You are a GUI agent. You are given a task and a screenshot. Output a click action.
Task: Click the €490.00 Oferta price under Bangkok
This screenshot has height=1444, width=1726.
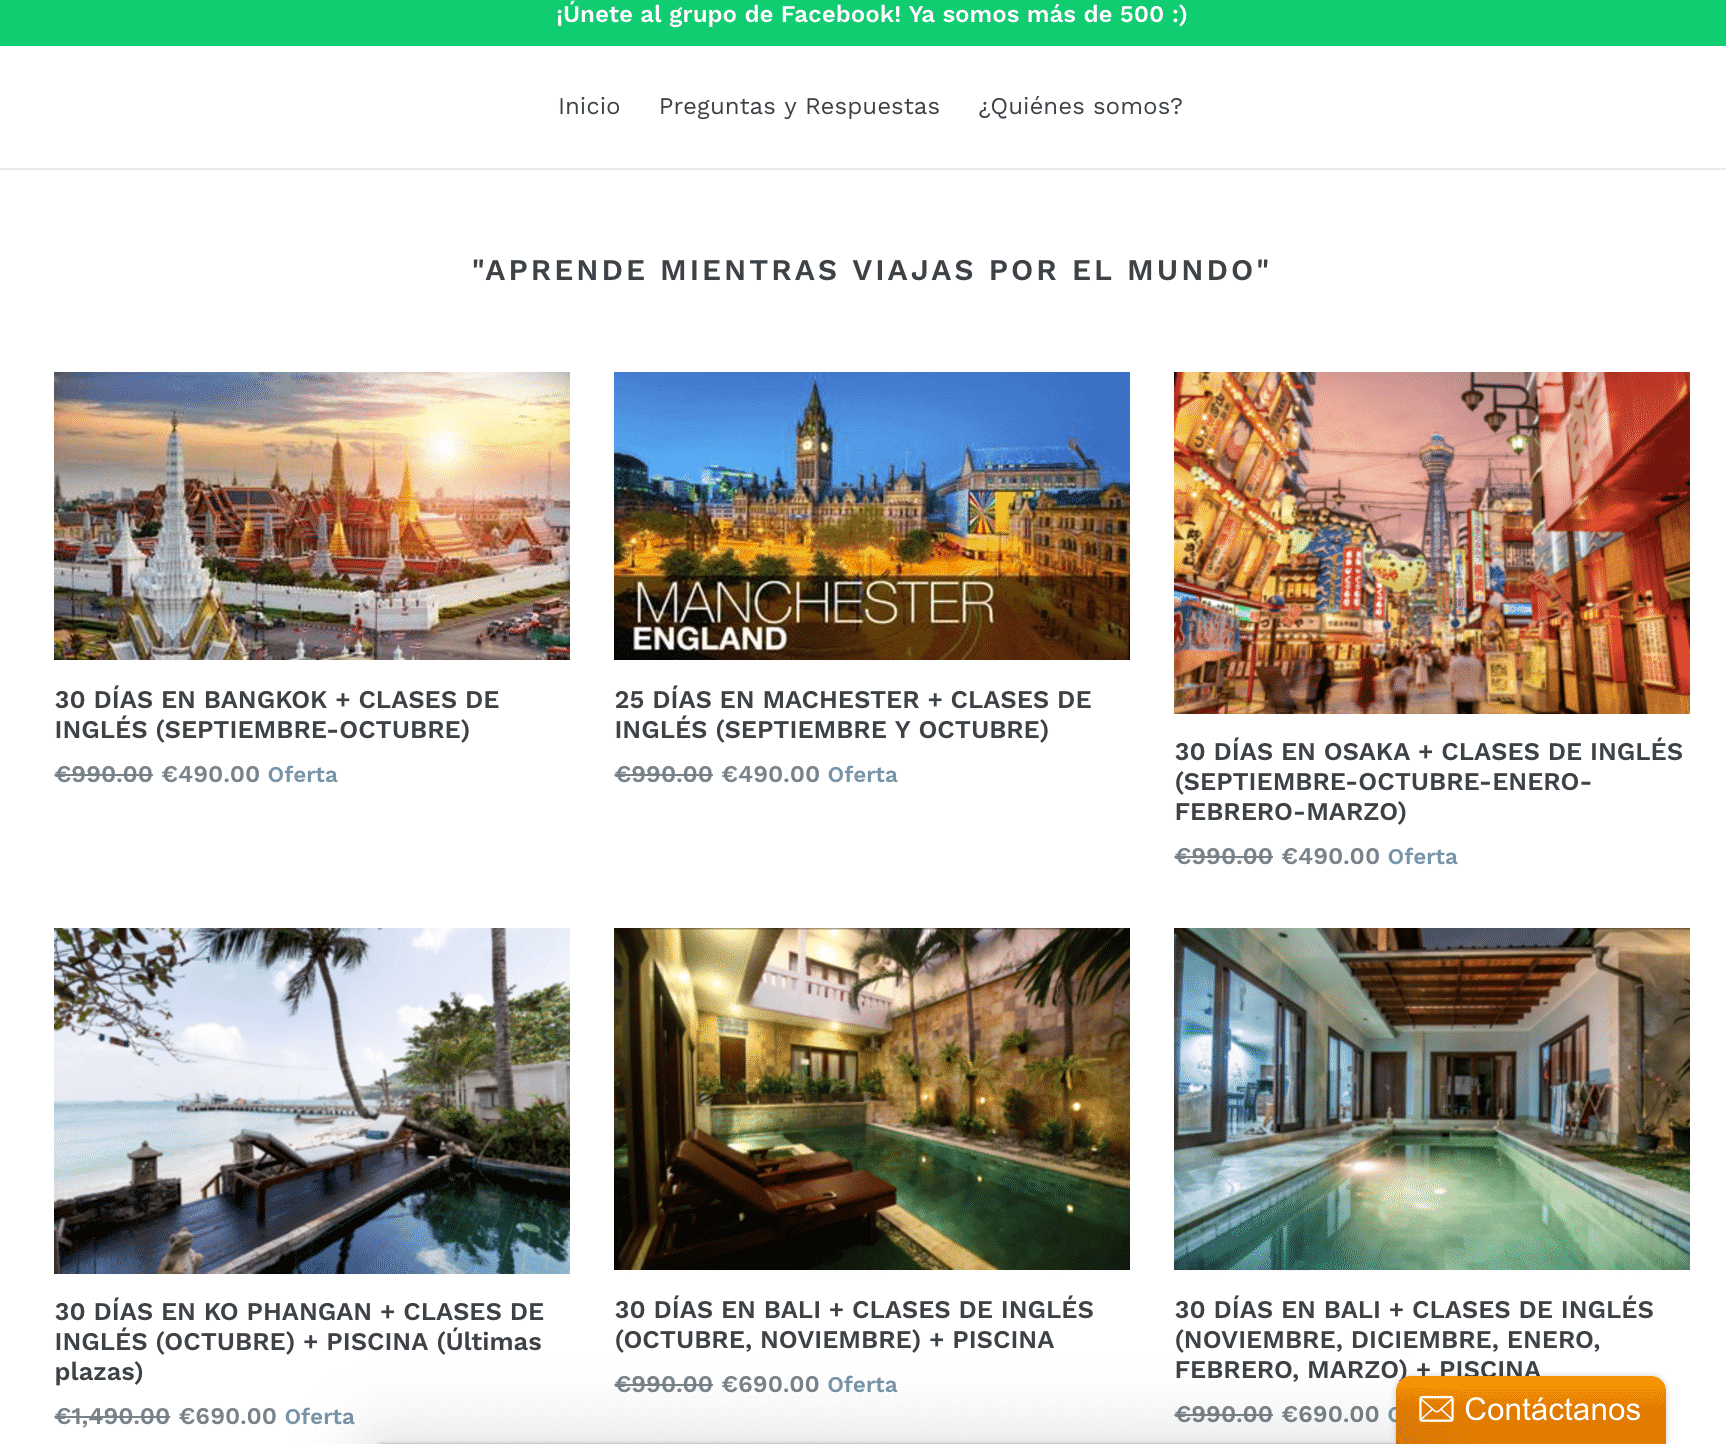pos(249,774)
